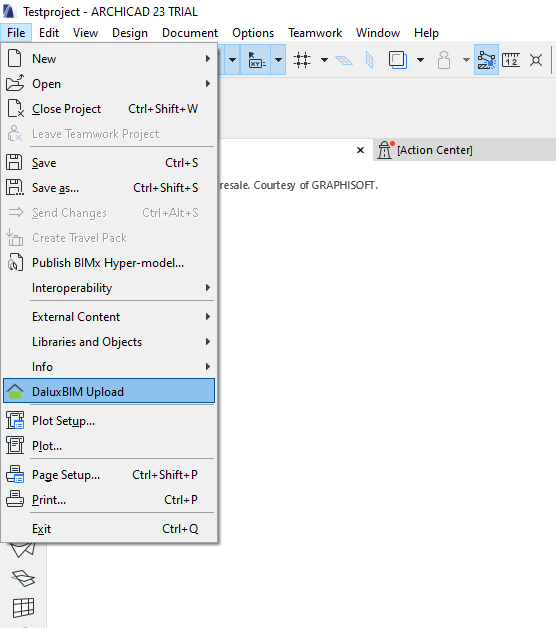
Task: Click the Save as floppy disk icon
Action: [x=15, y=187]
